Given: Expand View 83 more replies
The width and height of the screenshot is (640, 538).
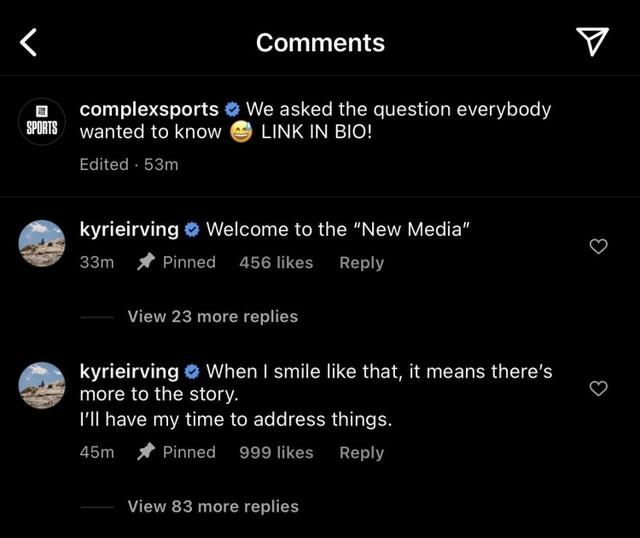Looking at the screenshot, I should 212,506.
